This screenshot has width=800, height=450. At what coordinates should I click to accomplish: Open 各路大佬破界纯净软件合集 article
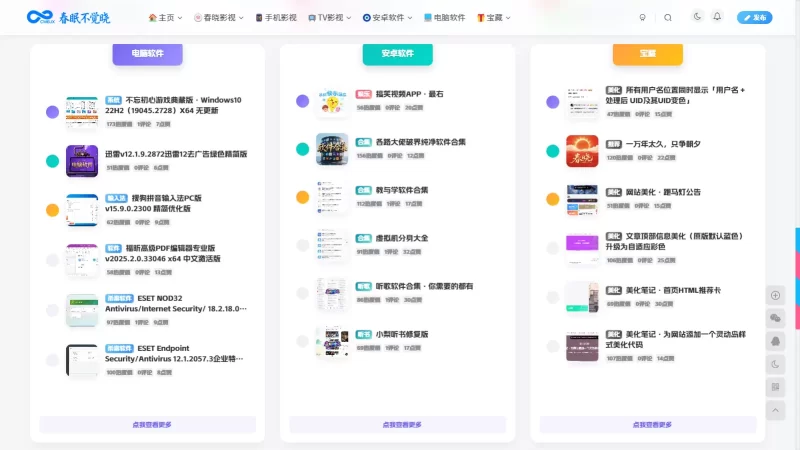(x=421, y=142)
